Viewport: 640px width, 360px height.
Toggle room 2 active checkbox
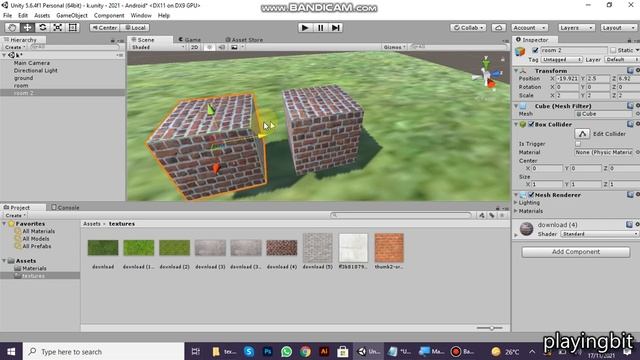pos(535,50)
